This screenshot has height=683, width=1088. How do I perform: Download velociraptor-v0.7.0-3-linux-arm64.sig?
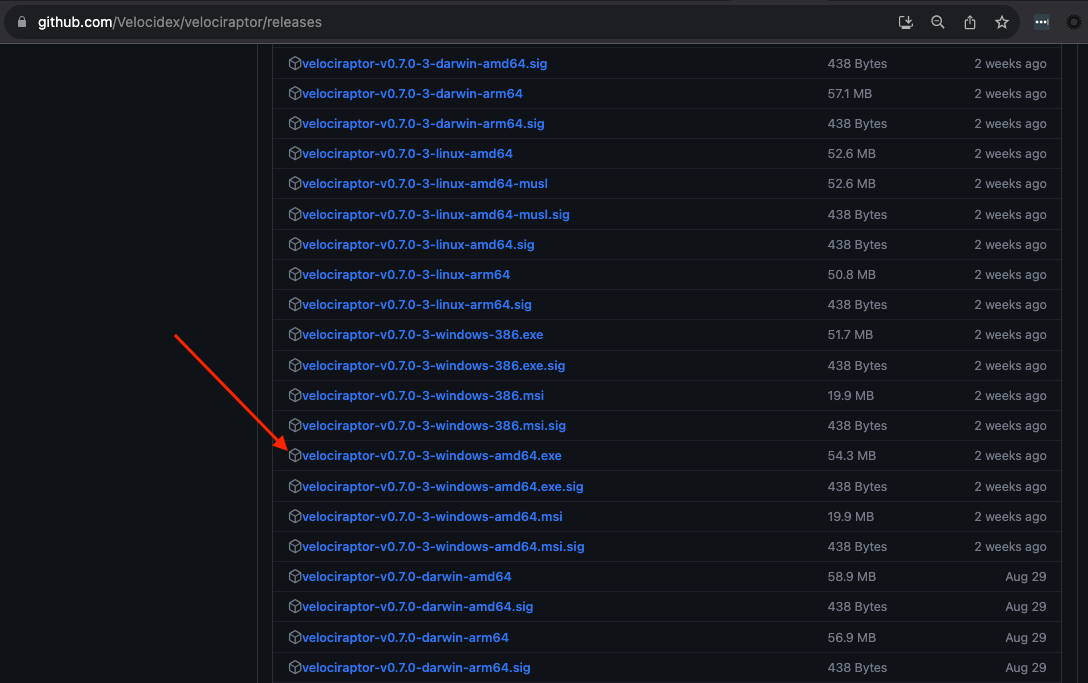(x=417, y=304)
